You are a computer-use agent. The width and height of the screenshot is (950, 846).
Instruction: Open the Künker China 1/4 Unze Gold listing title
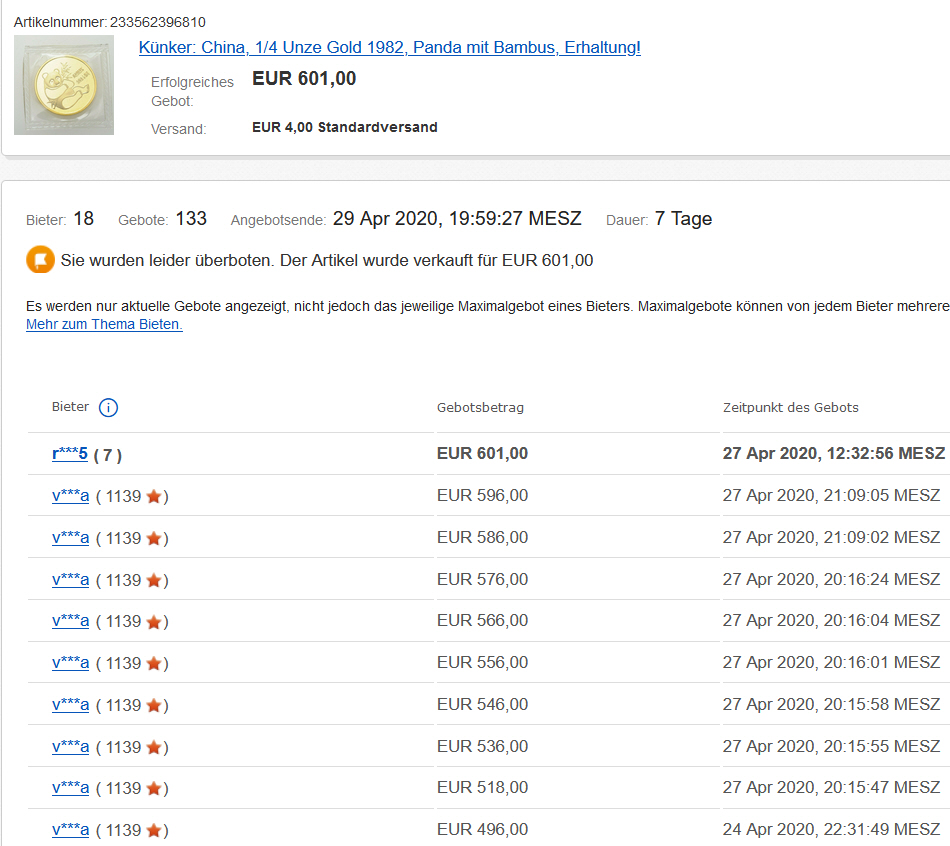(389, 47)
